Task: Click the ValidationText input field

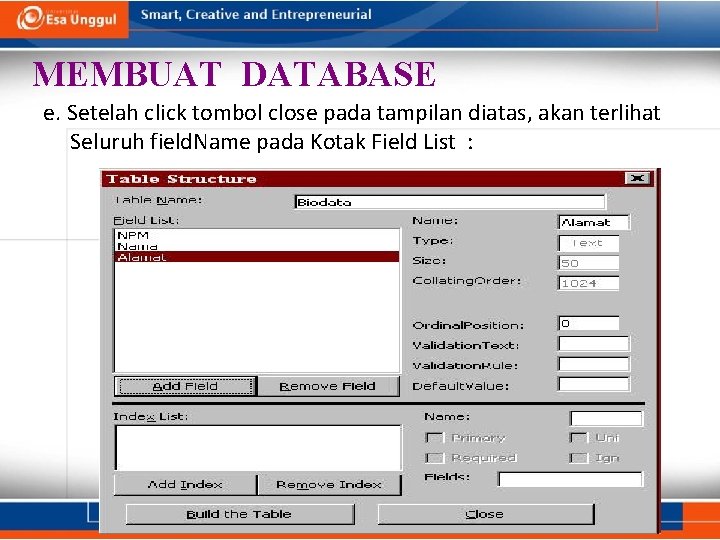Action: (x=593, y=343)
